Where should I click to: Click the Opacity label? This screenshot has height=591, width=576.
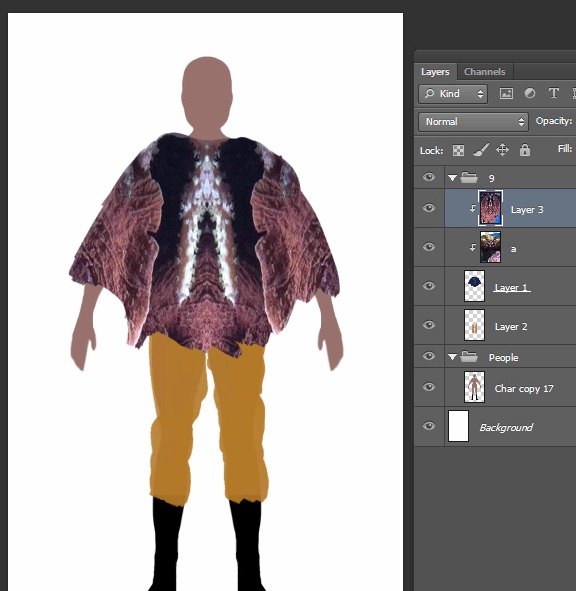[554, 121]
